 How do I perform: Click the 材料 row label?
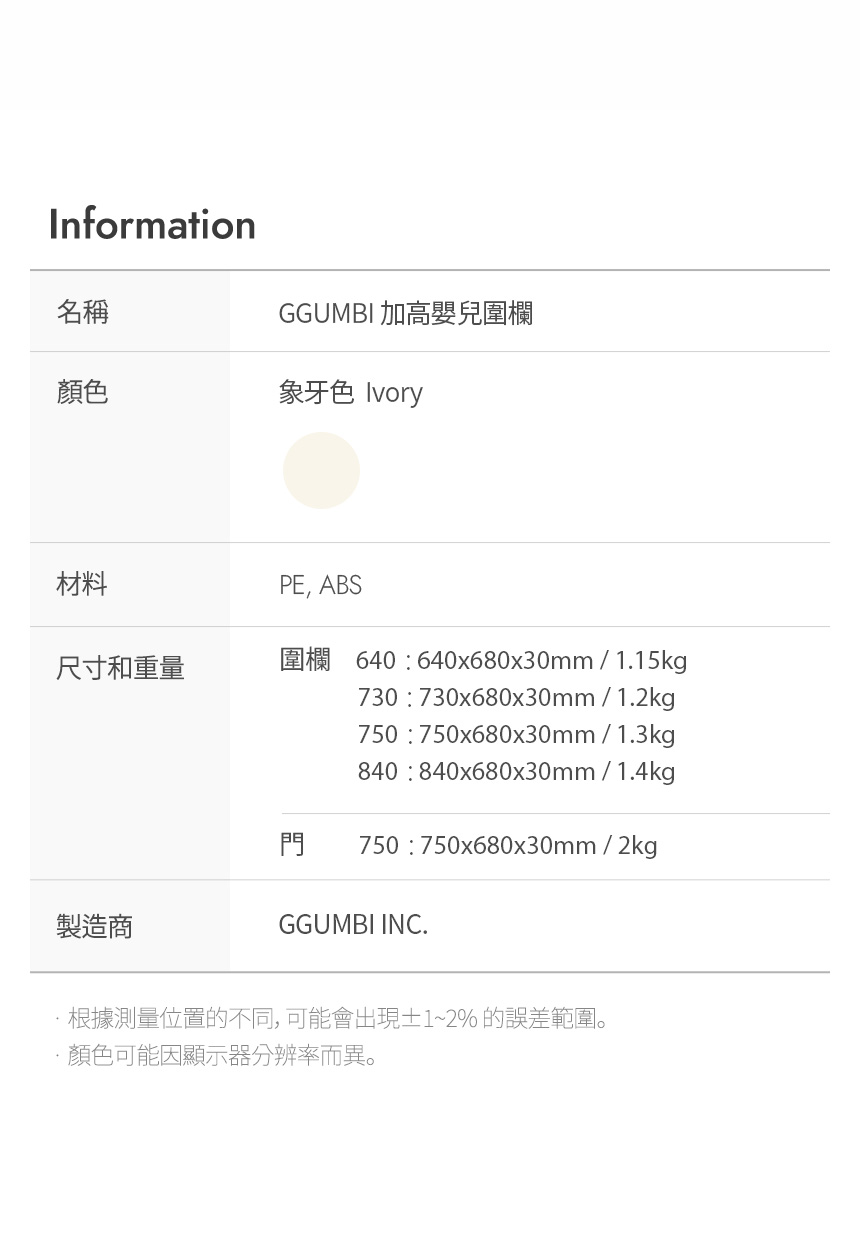click(x=82, y=584)
